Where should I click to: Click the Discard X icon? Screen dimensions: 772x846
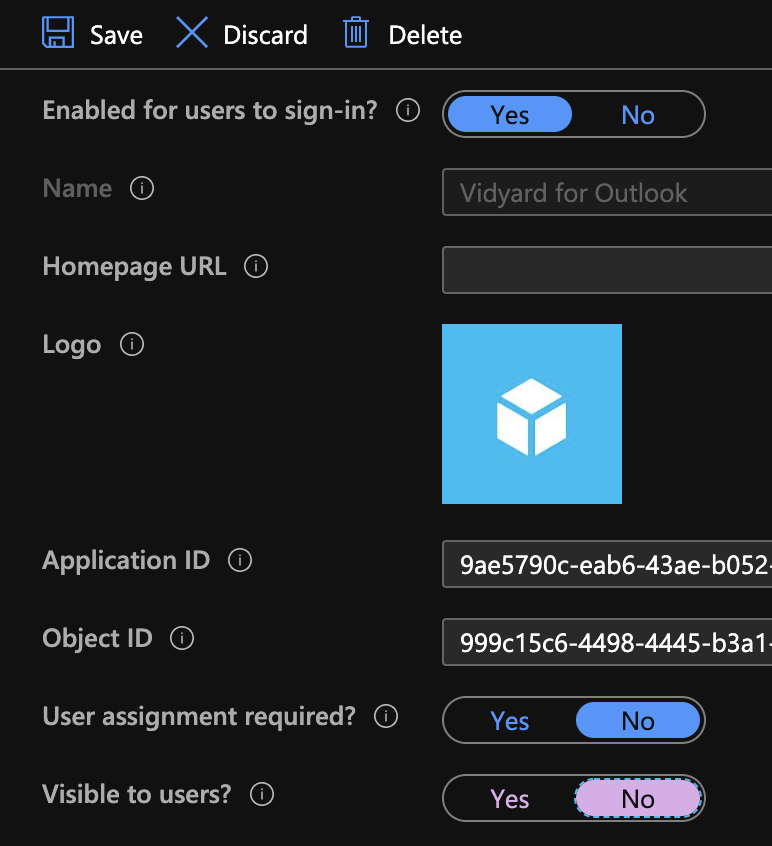coord(191,33)
